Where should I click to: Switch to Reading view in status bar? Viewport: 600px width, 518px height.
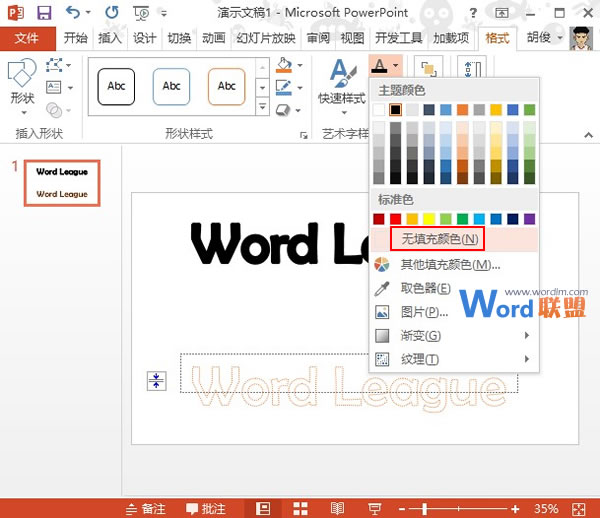[x=337, y=509]
